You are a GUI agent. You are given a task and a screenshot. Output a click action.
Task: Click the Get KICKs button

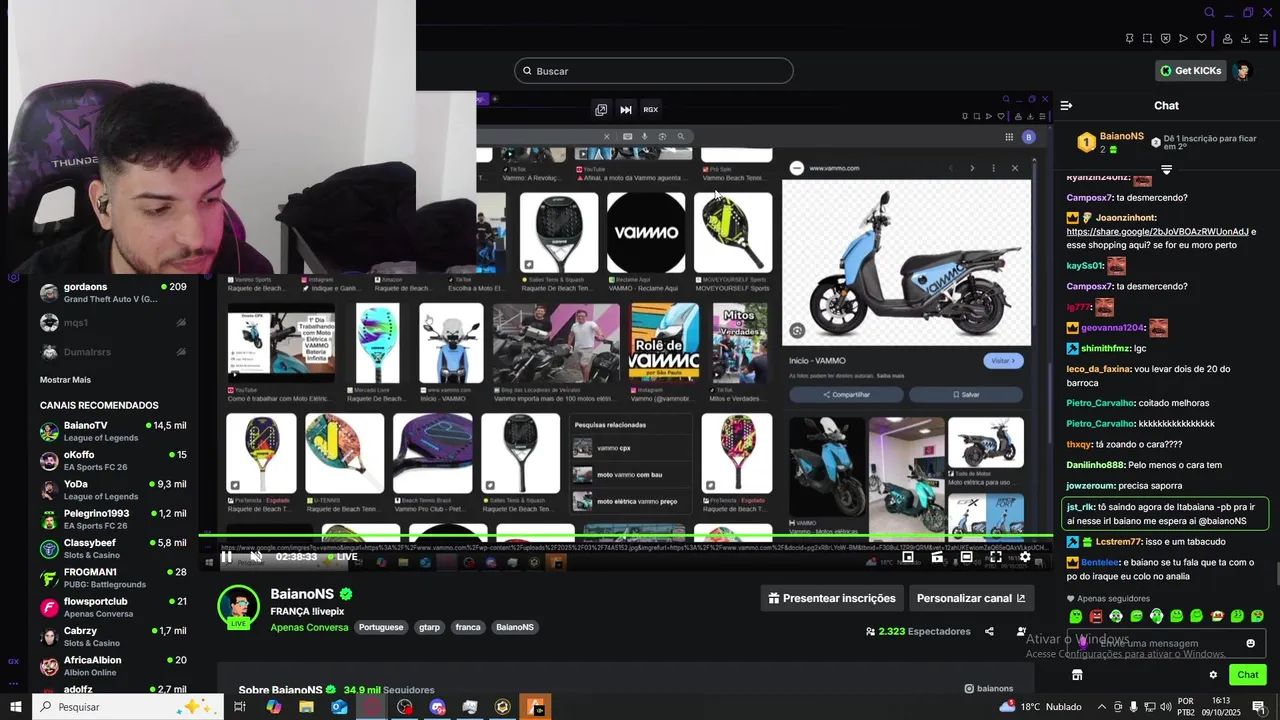(x=1190, y=71)
